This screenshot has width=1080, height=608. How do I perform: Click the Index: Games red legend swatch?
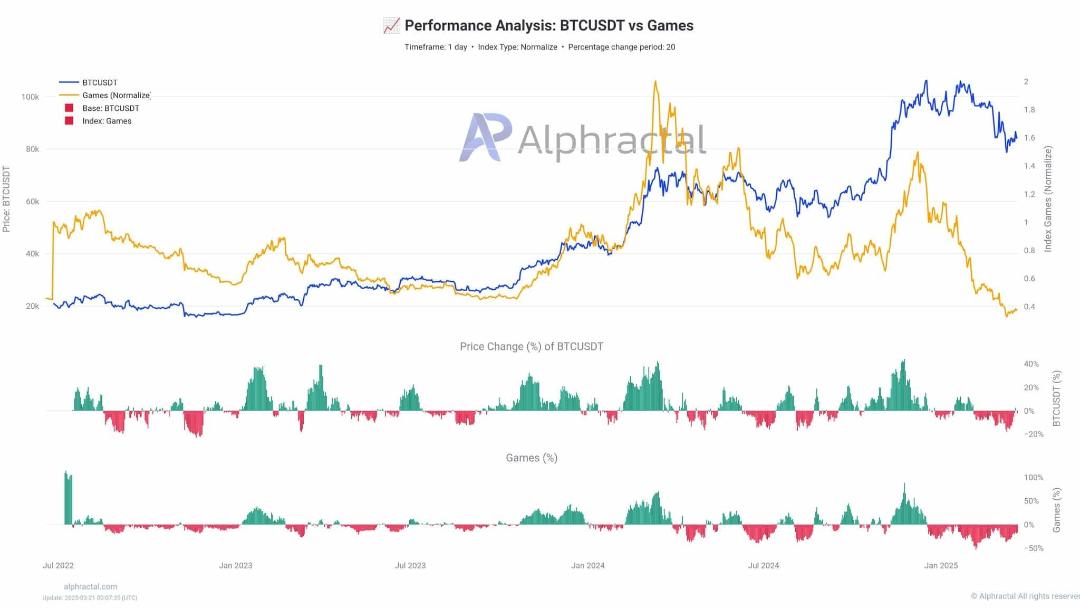pyautogui.click(x=69, y=120)
